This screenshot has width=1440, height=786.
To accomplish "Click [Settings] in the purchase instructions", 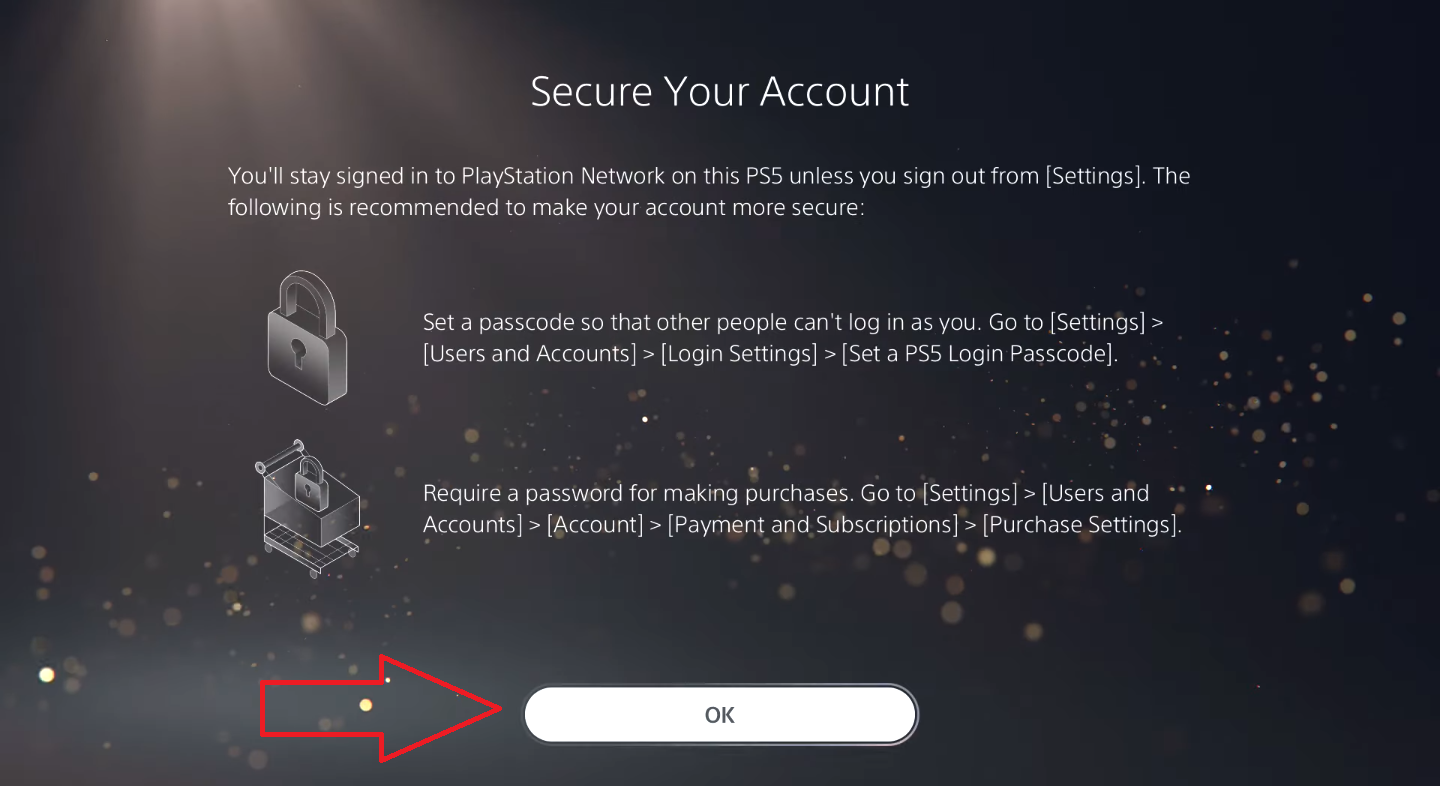I will (969, 494).
